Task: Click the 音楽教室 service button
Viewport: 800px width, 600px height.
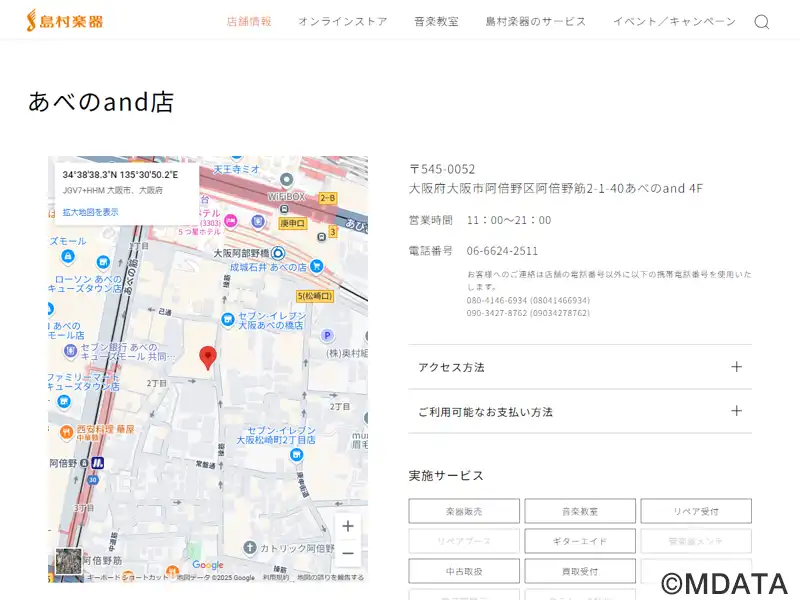Action: pos(580,511)
